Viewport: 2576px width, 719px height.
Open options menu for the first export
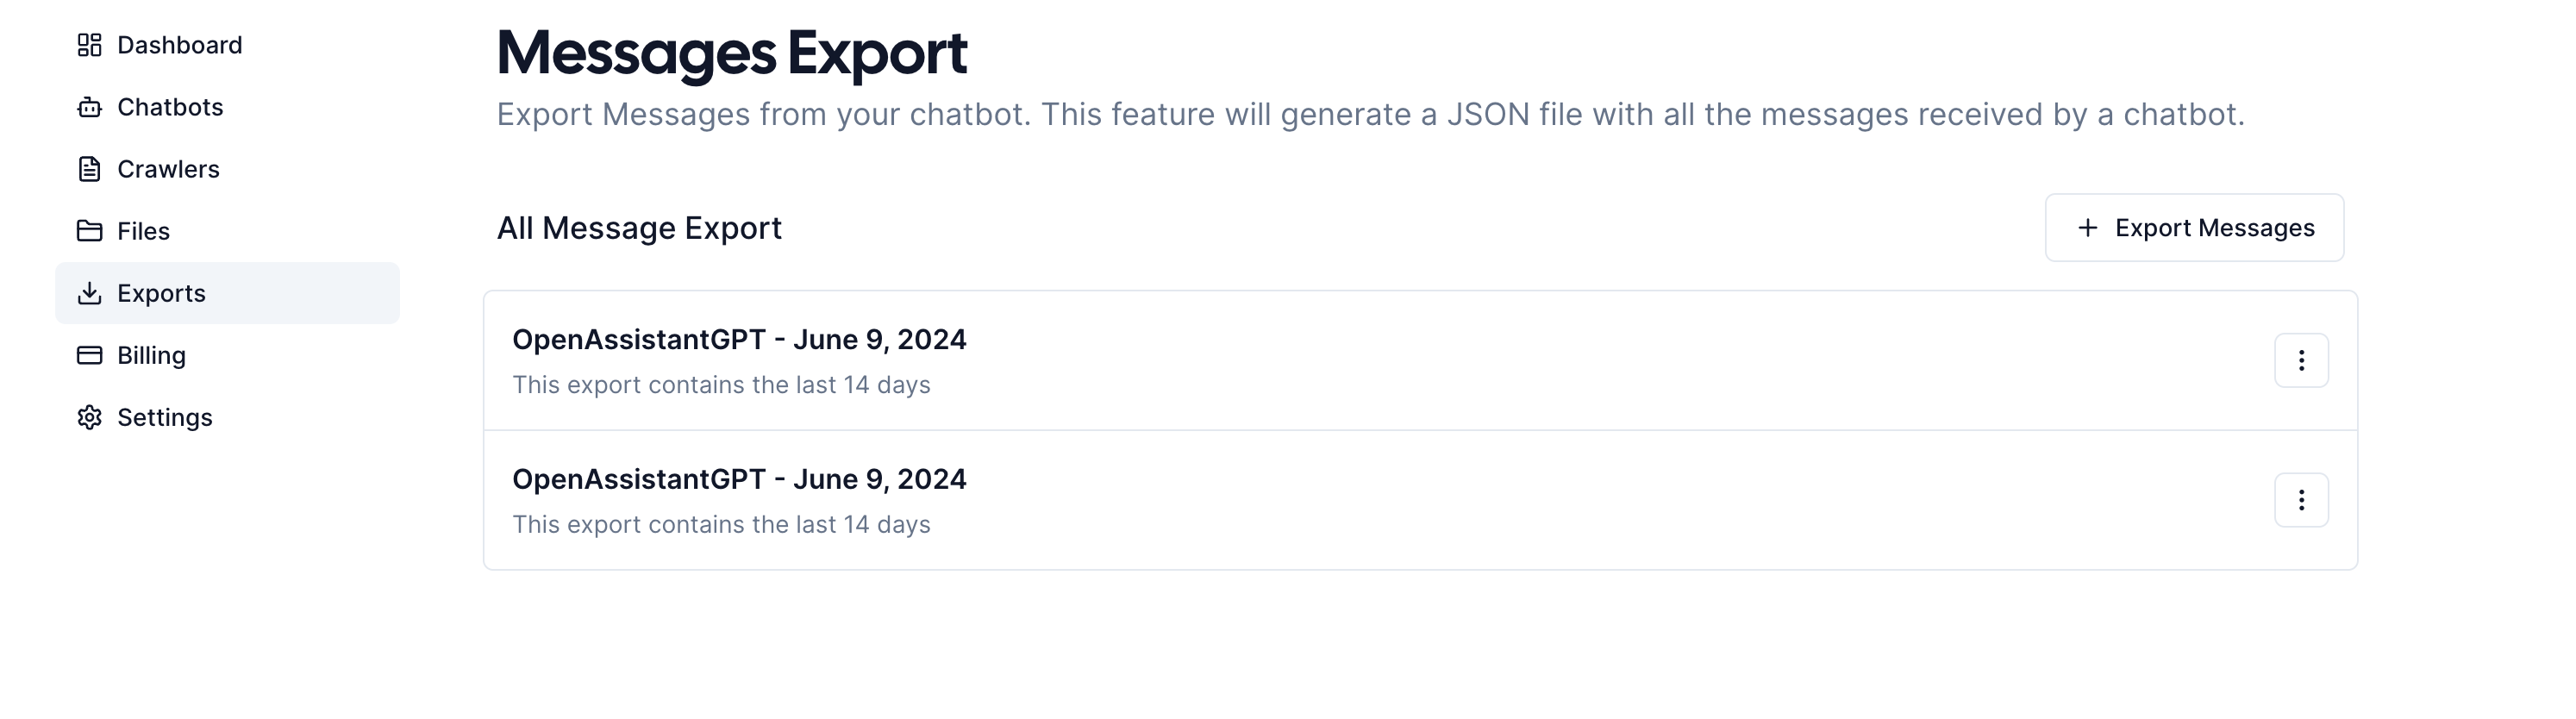click(x=2301, y=360)
